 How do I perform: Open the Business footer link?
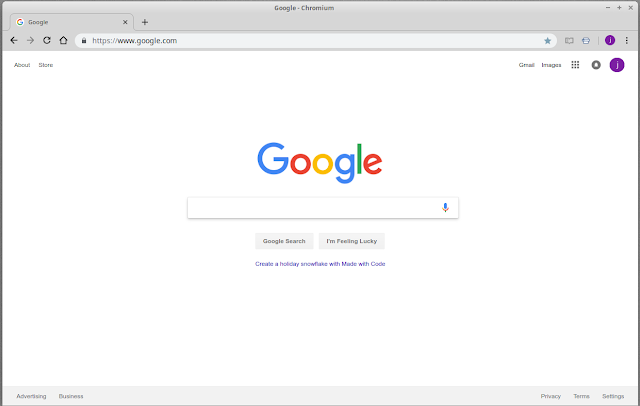[71, 396]
